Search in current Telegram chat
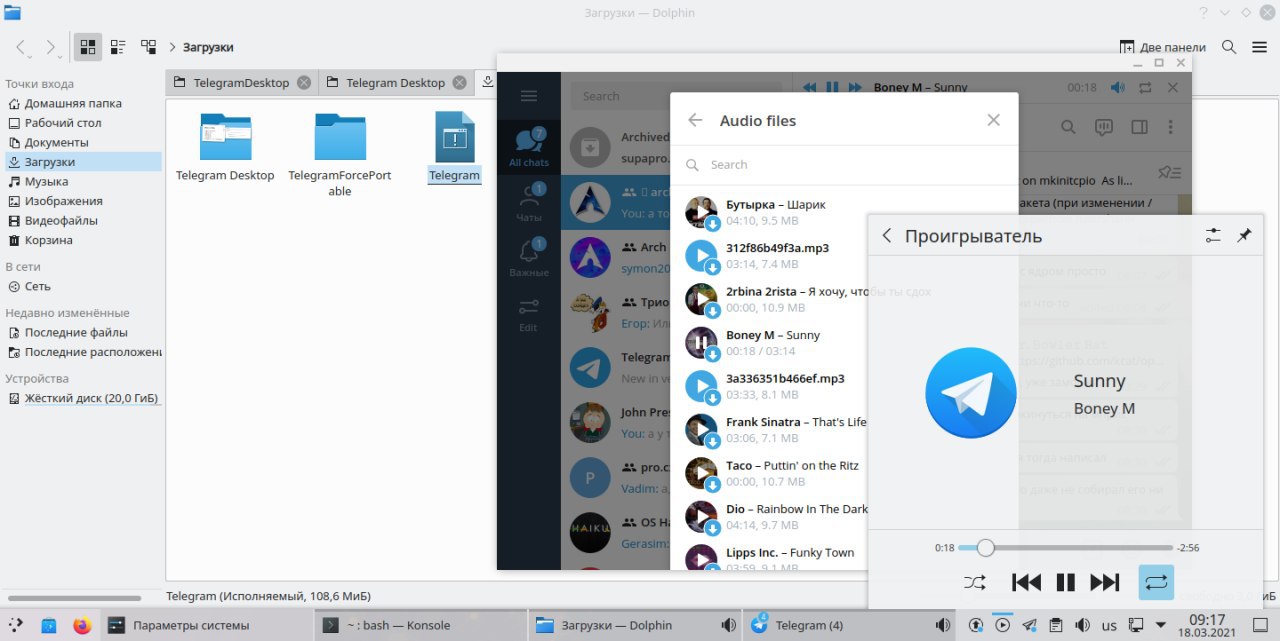Screen dimensions: 1280x641 [1068, 127]
